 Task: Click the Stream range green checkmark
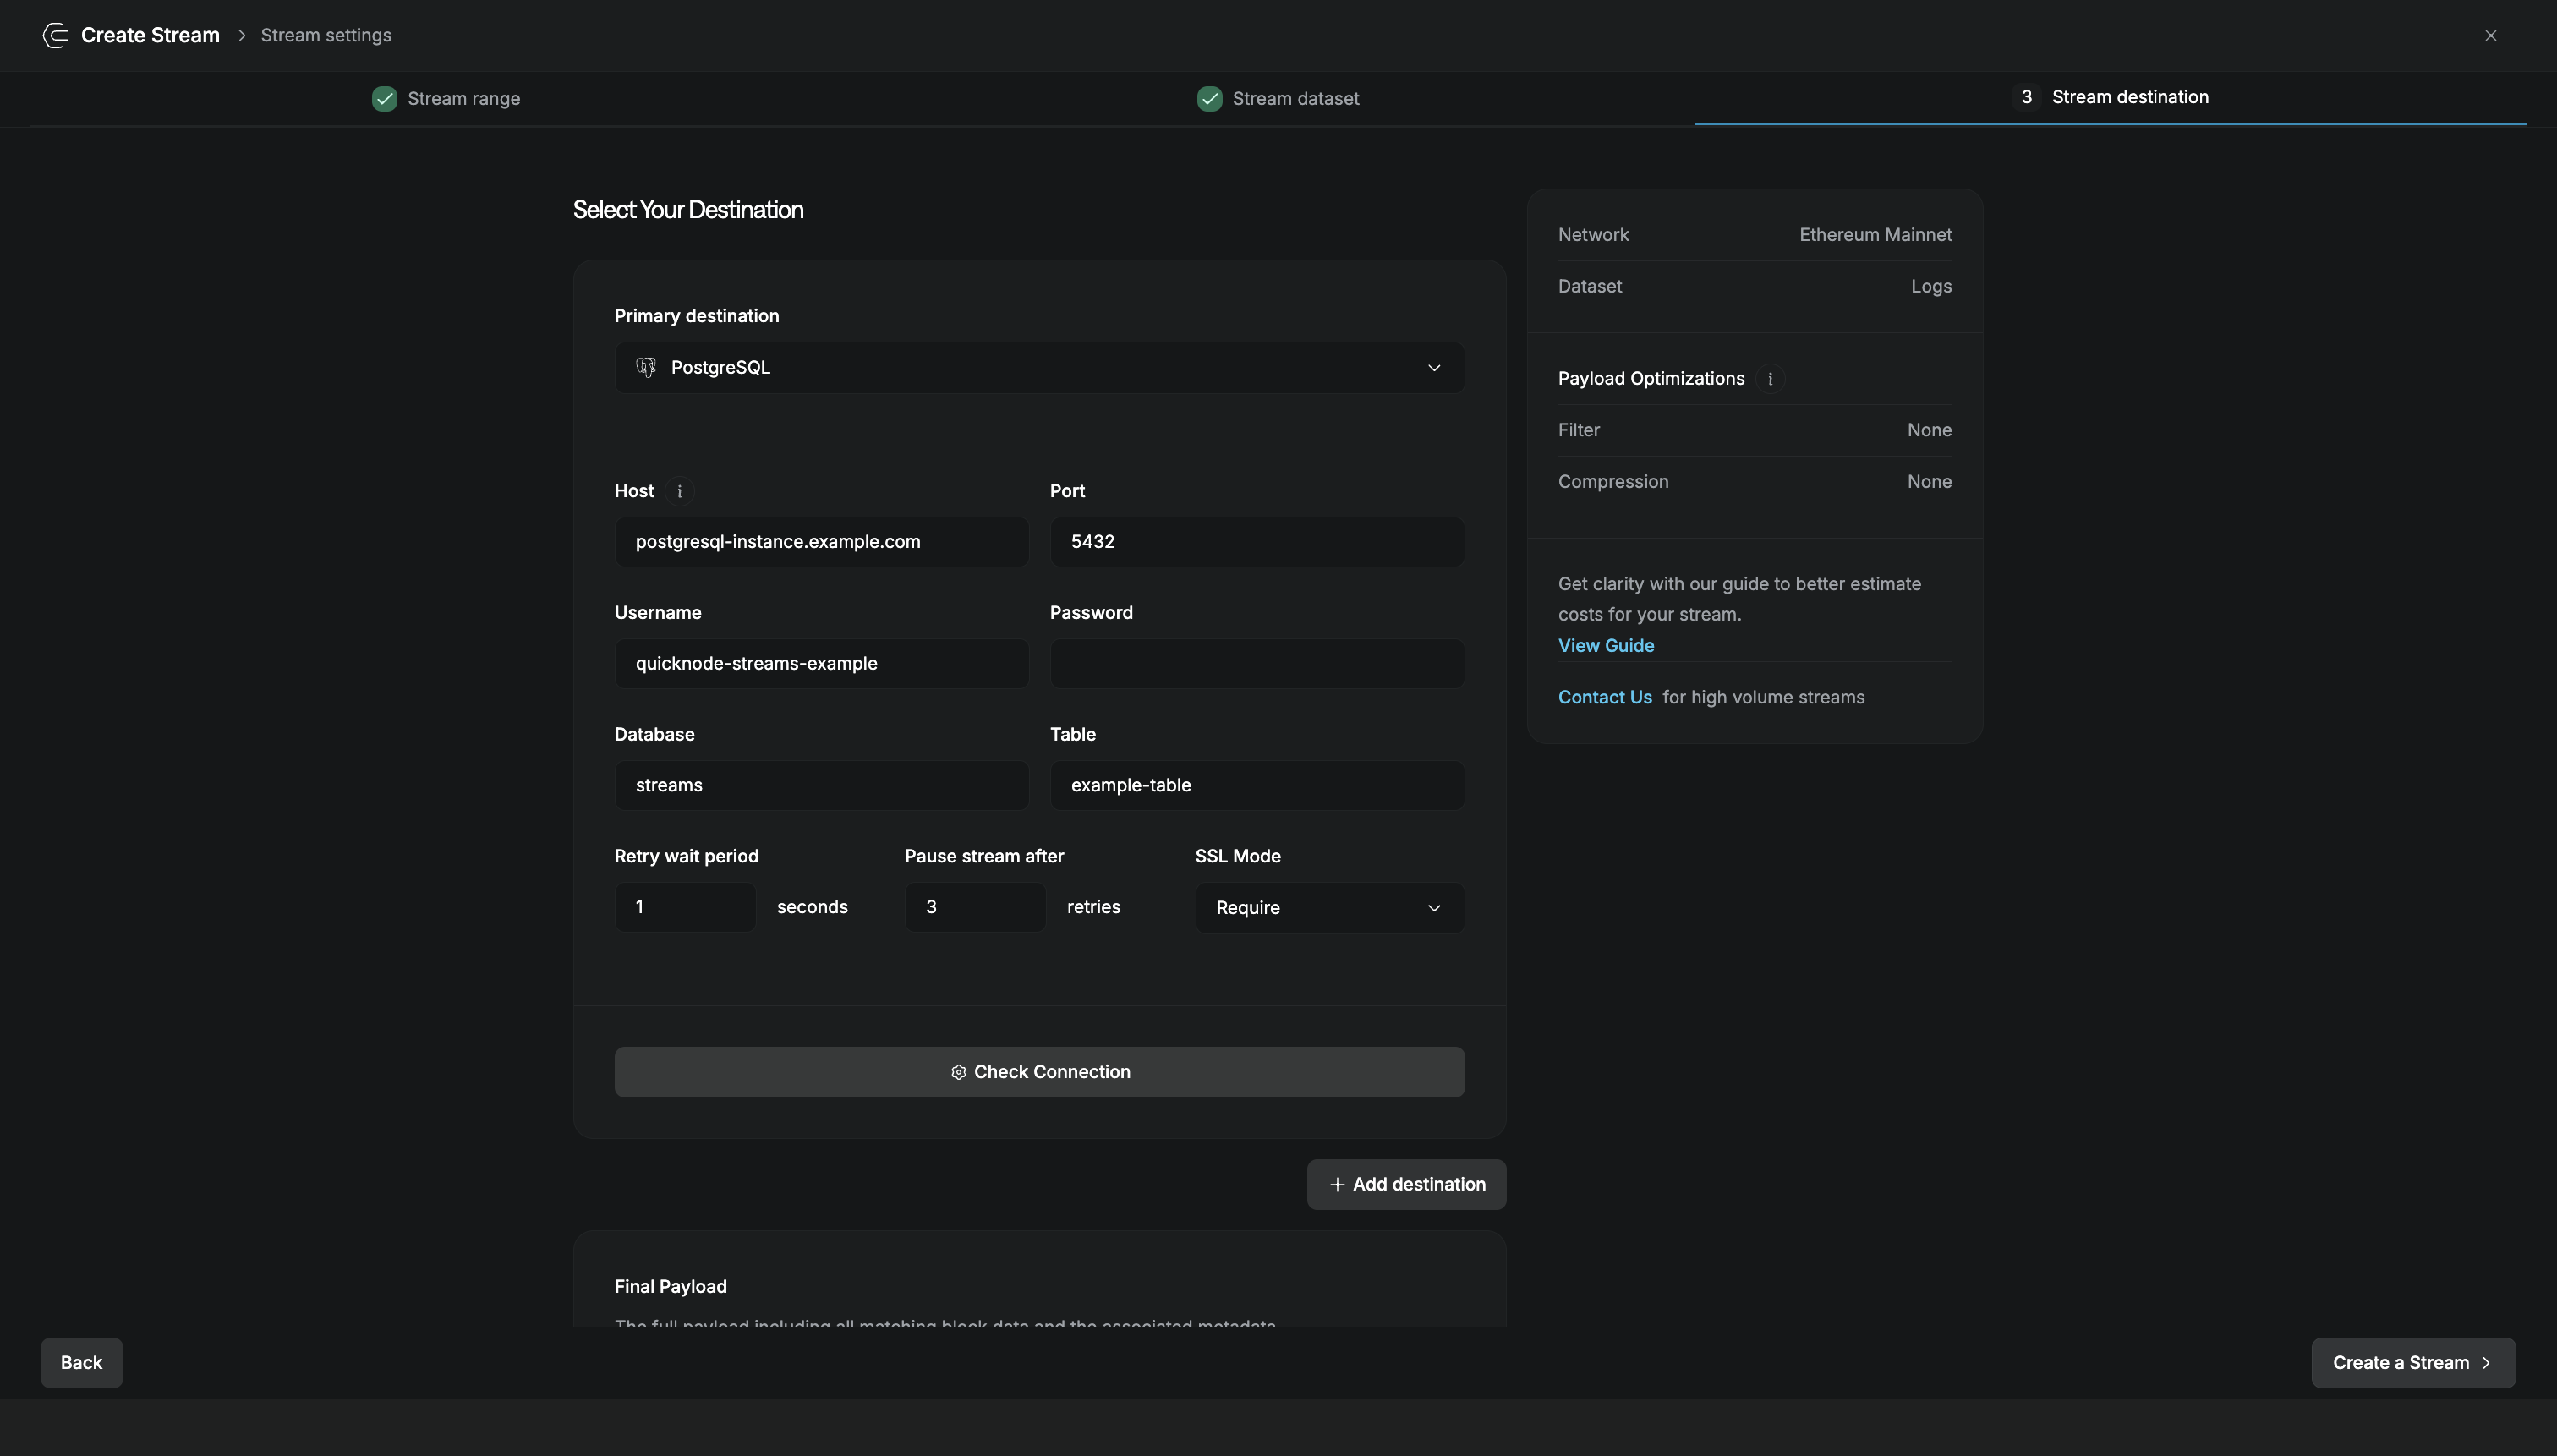pyautogui.click(x=384, y=98)
